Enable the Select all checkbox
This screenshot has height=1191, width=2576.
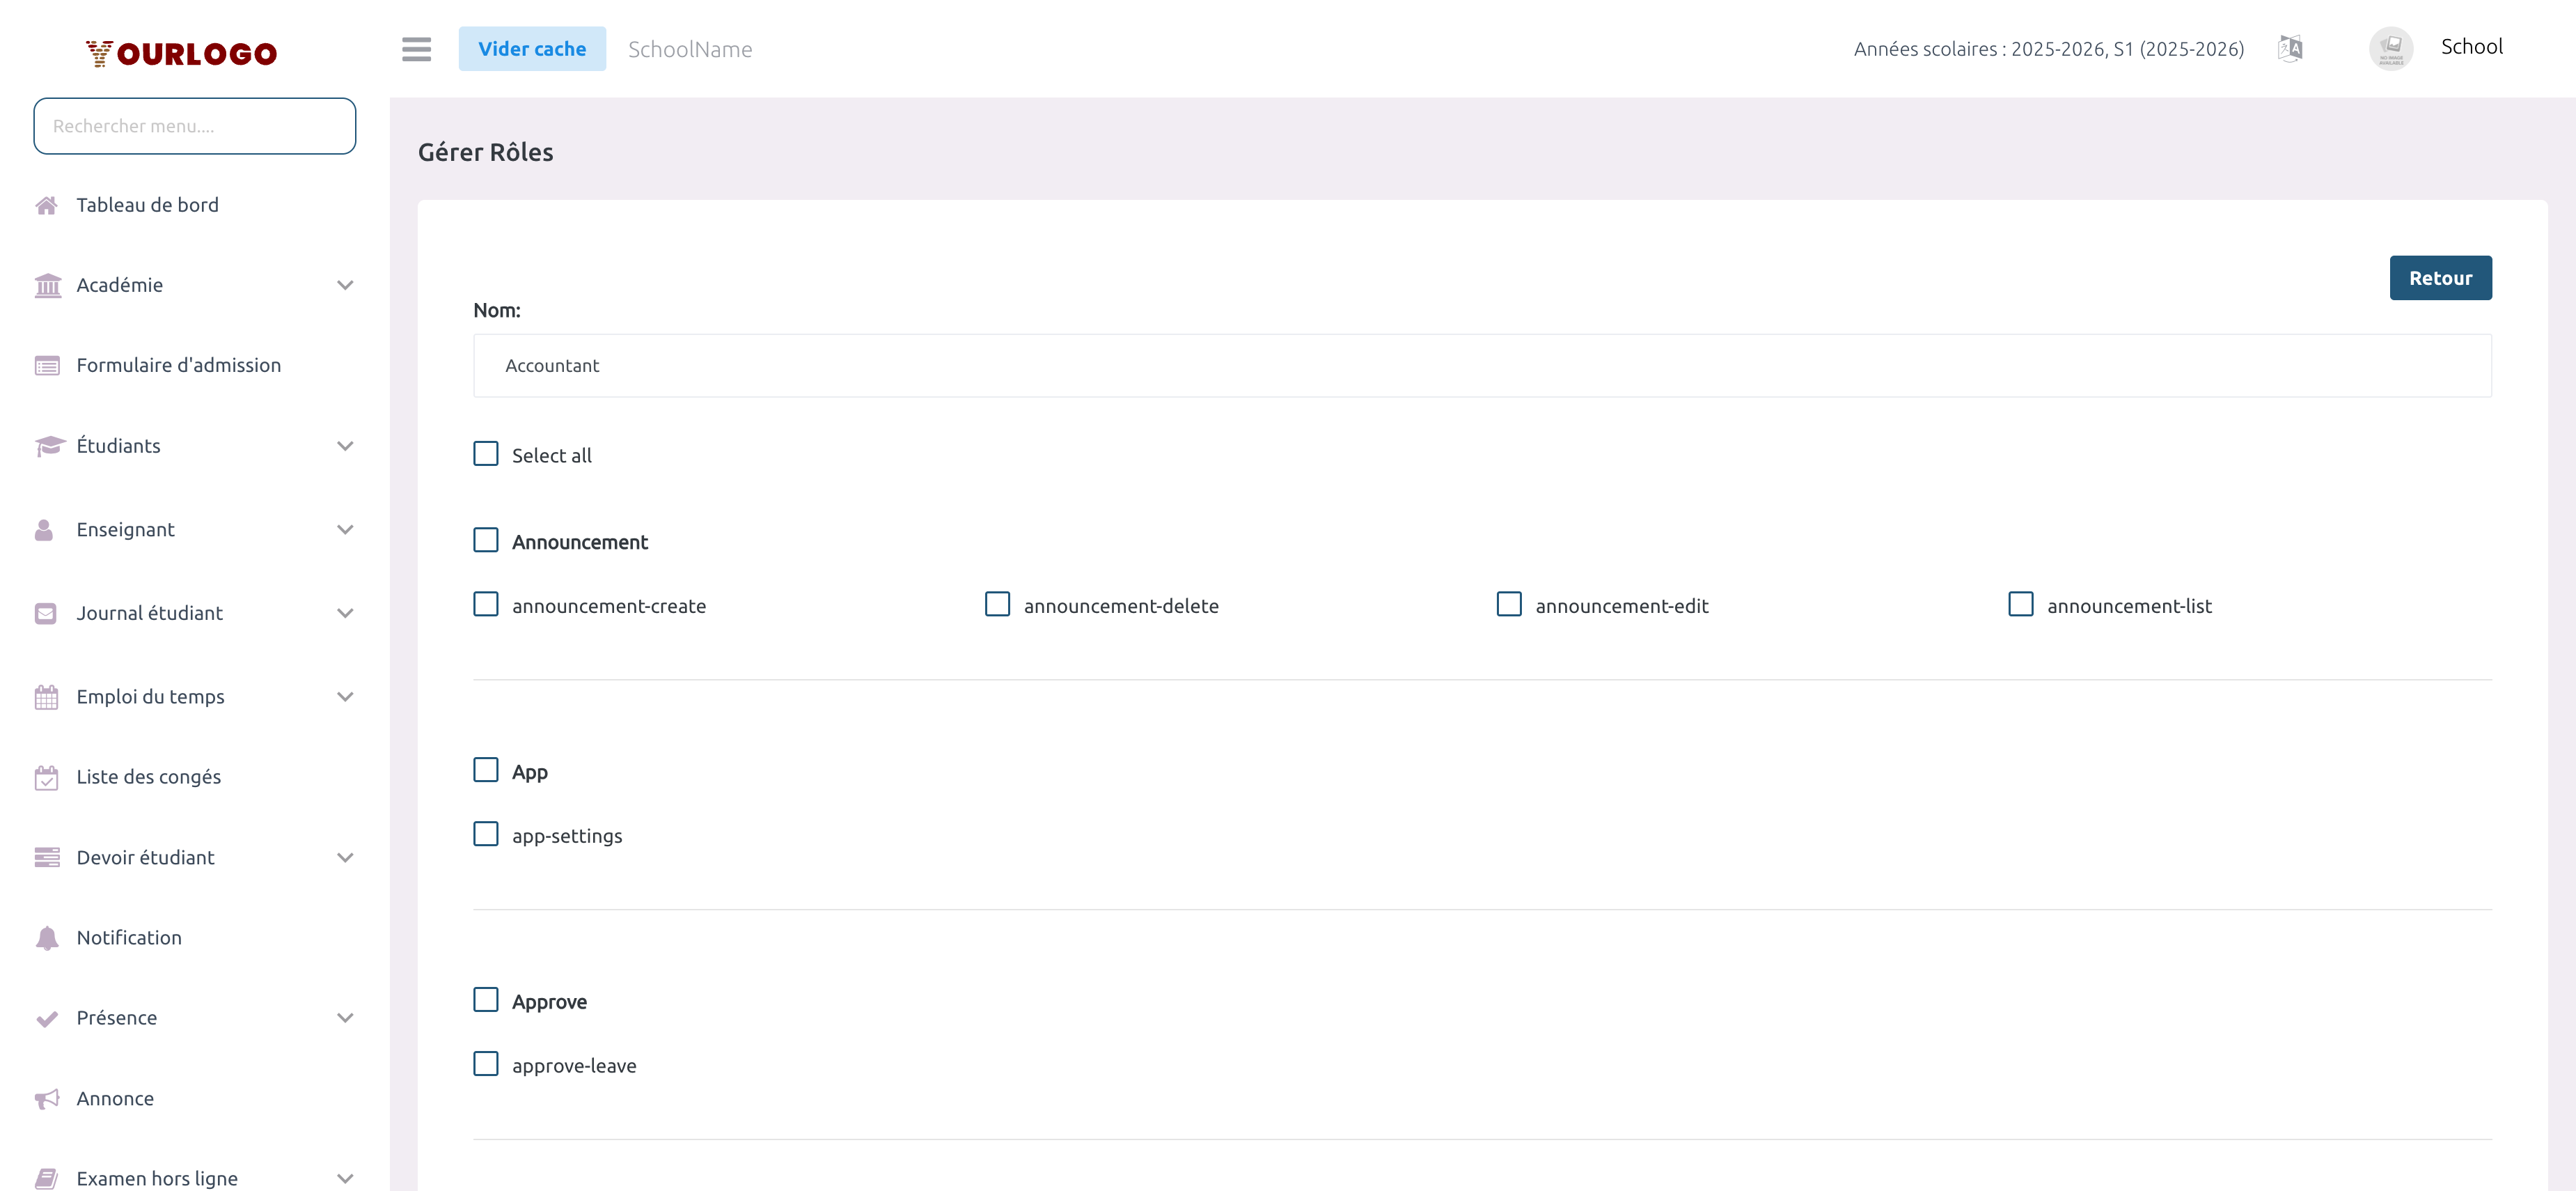click(x=486, y=453)
